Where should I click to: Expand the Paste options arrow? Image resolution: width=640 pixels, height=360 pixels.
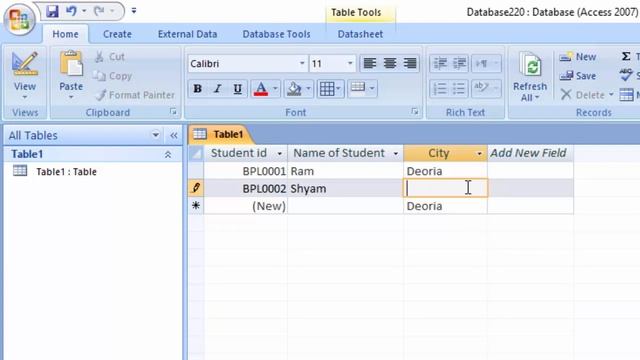71,97
